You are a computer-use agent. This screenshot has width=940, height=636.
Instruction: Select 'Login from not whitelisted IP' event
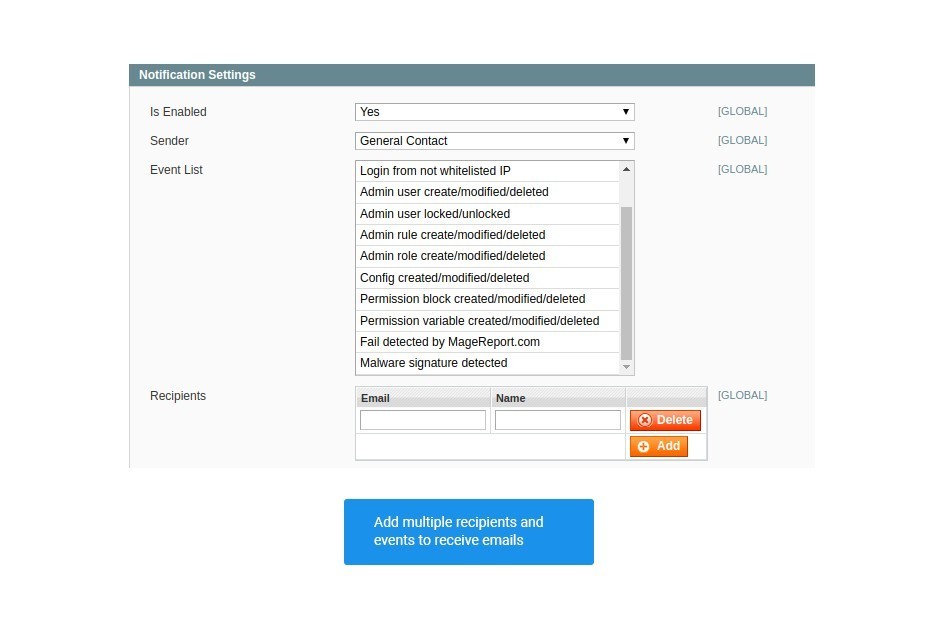(x=487, y=171)
